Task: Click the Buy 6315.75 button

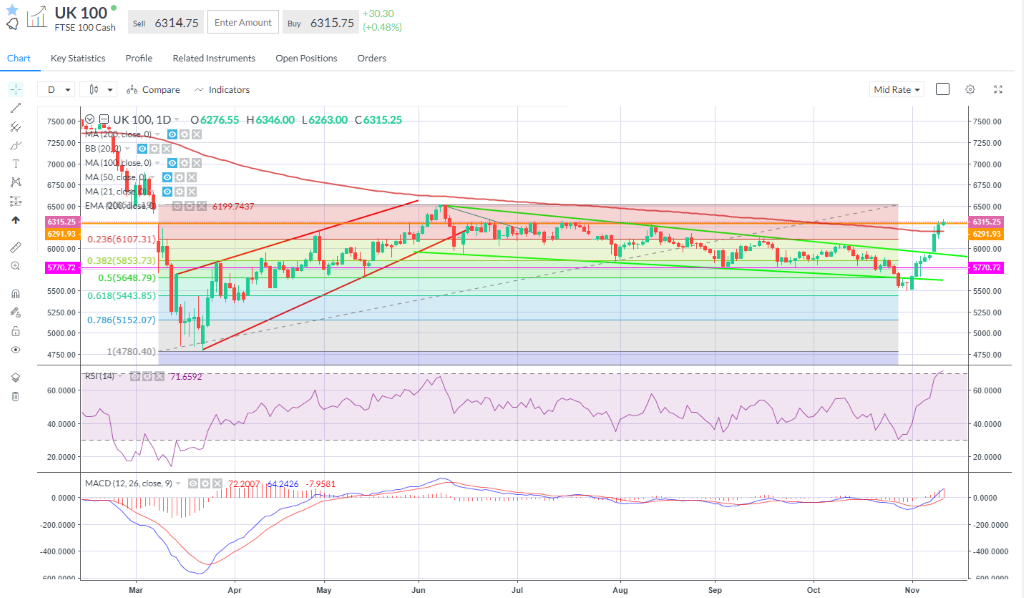Action: 321,23
